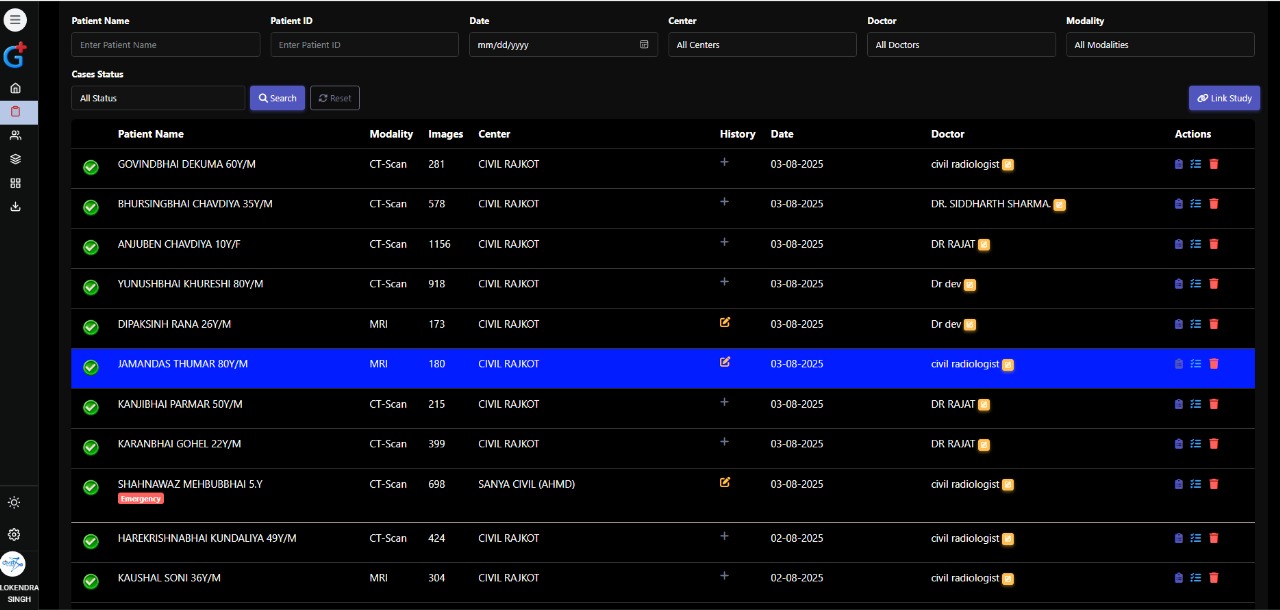Viewport: 1280px width, 610px height.
Task: Open task list icon for KANJIBHAI PARMAR
Action: point(1195,404)
